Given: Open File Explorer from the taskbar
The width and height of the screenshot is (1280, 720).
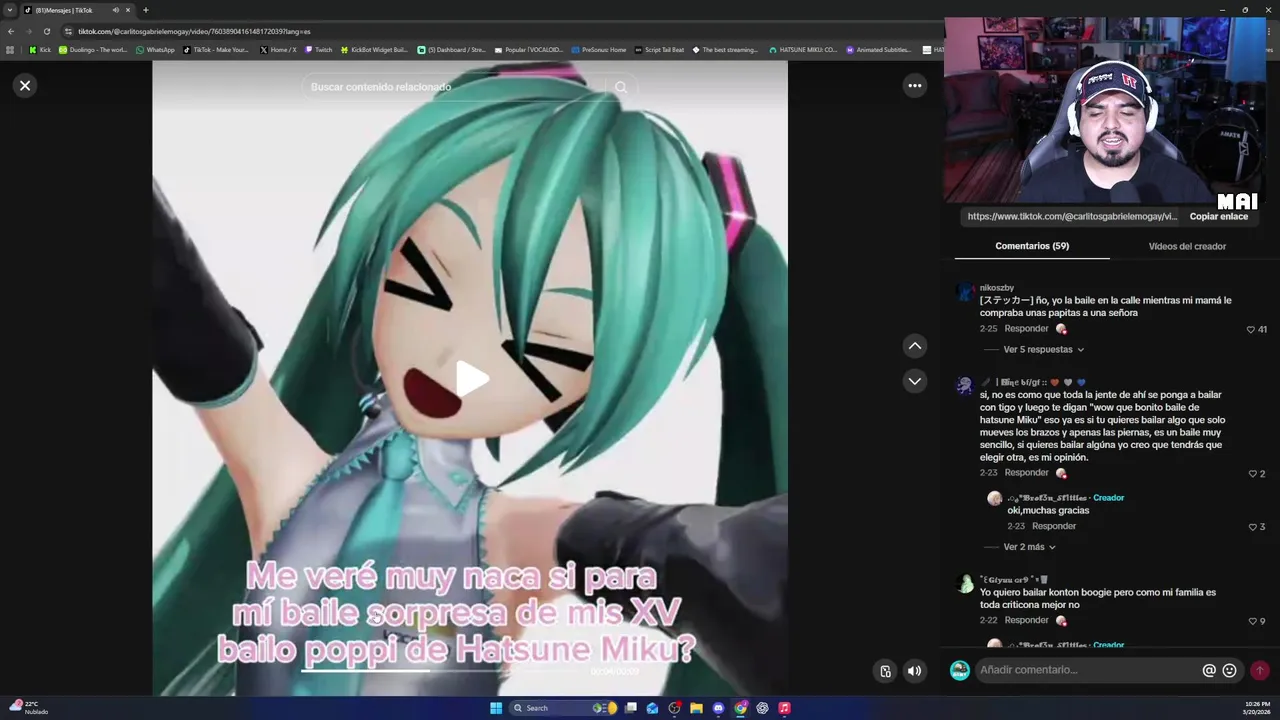Looking at the screenshot, I should [696, 708].
